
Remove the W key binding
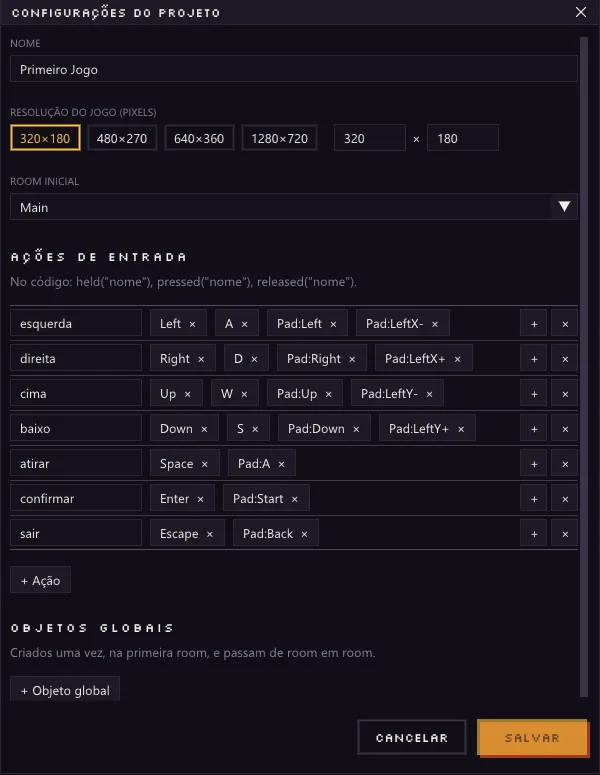pyautogui.click(x=244, y=394)
